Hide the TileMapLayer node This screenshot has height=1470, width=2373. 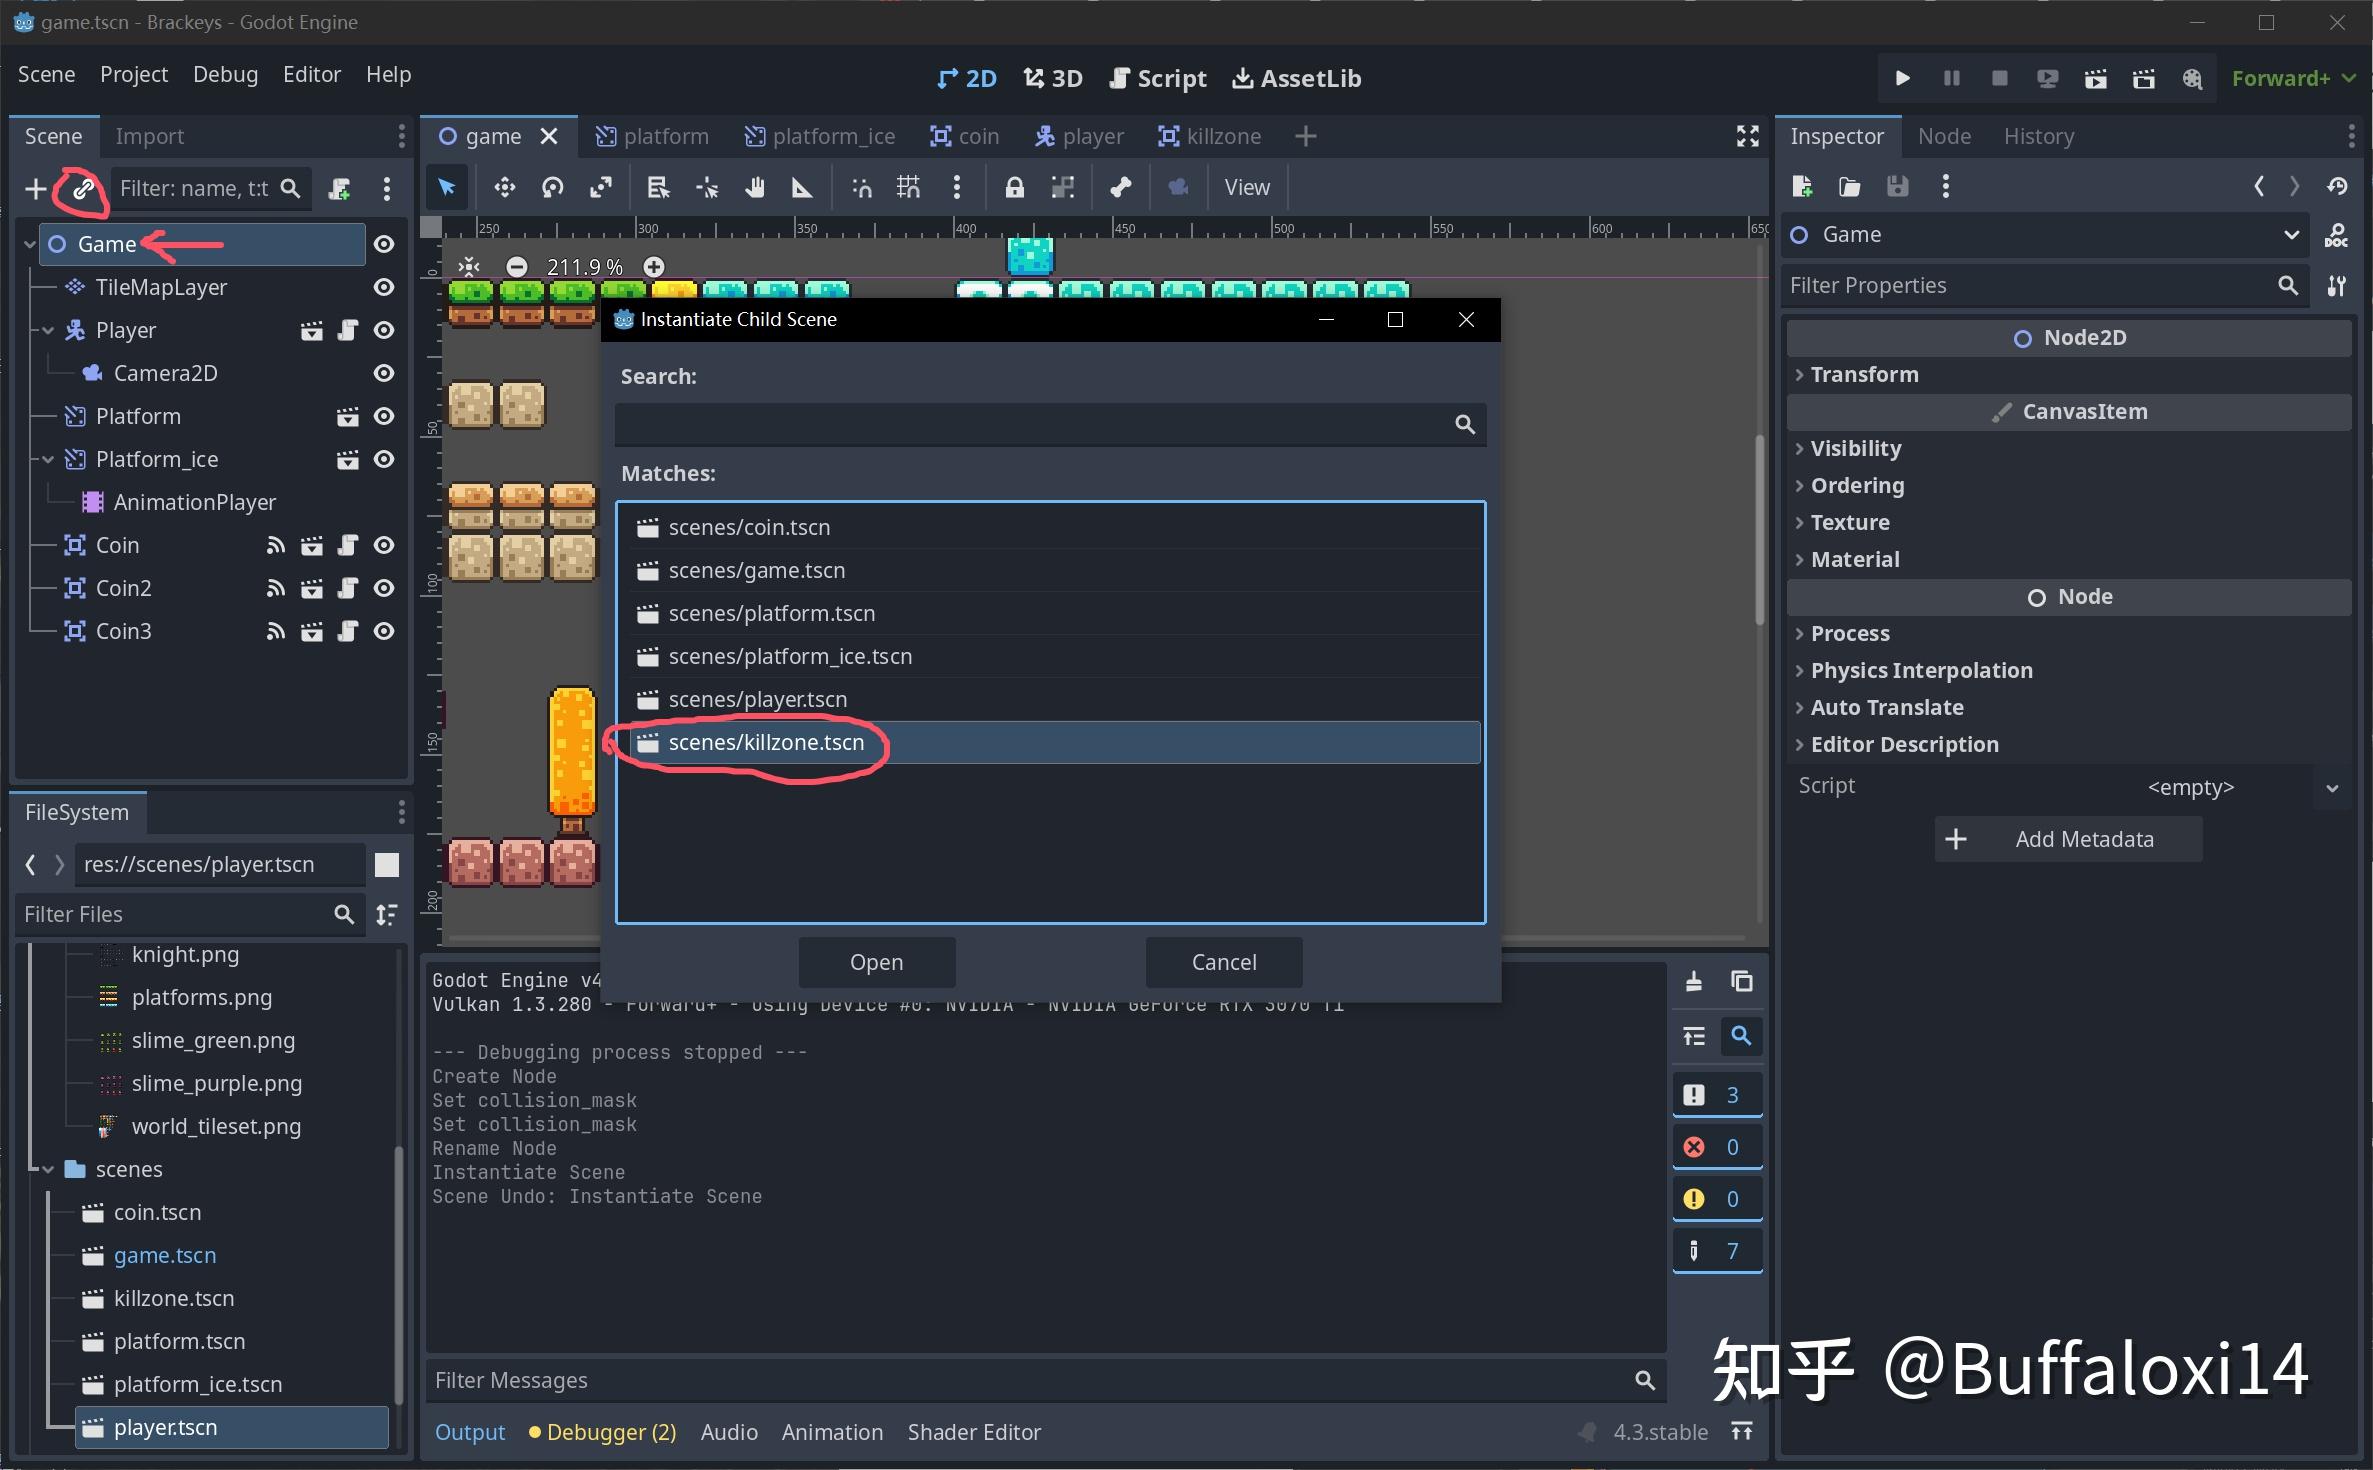pyautogui.click(x=384, y=287)
